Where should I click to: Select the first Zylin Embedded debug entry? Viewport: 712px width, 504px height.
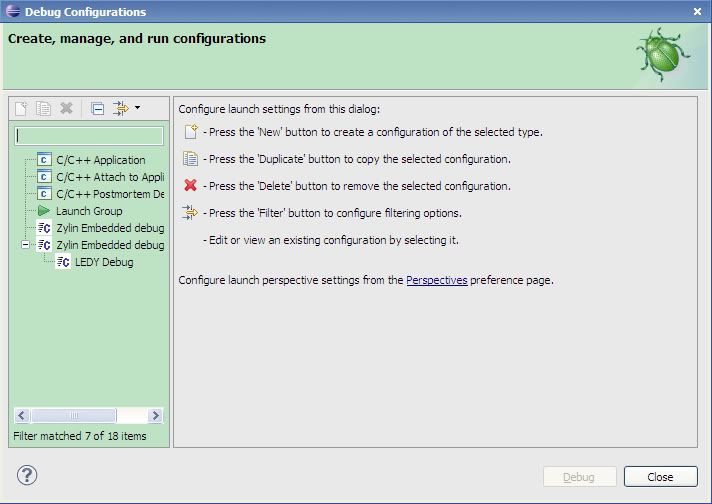pos(110,228)
